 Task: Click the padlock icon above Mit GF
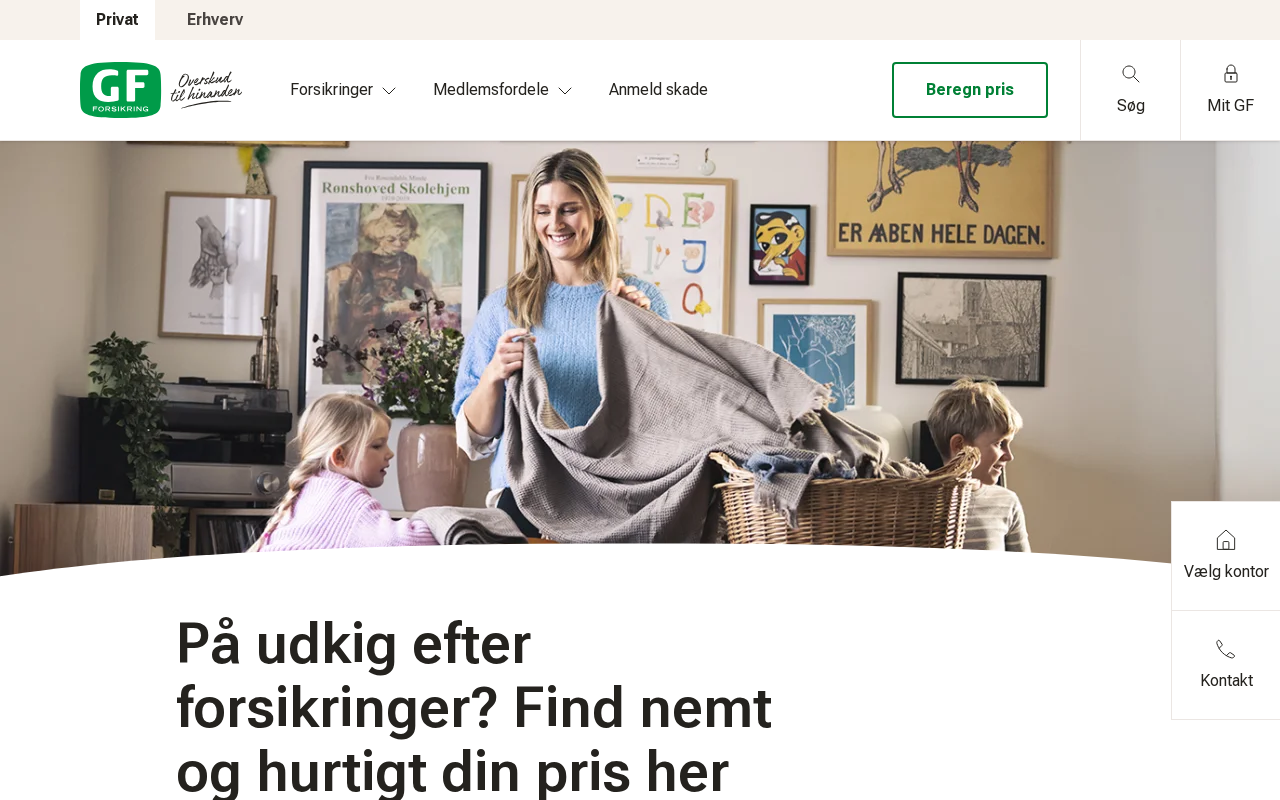(1231, 74)
